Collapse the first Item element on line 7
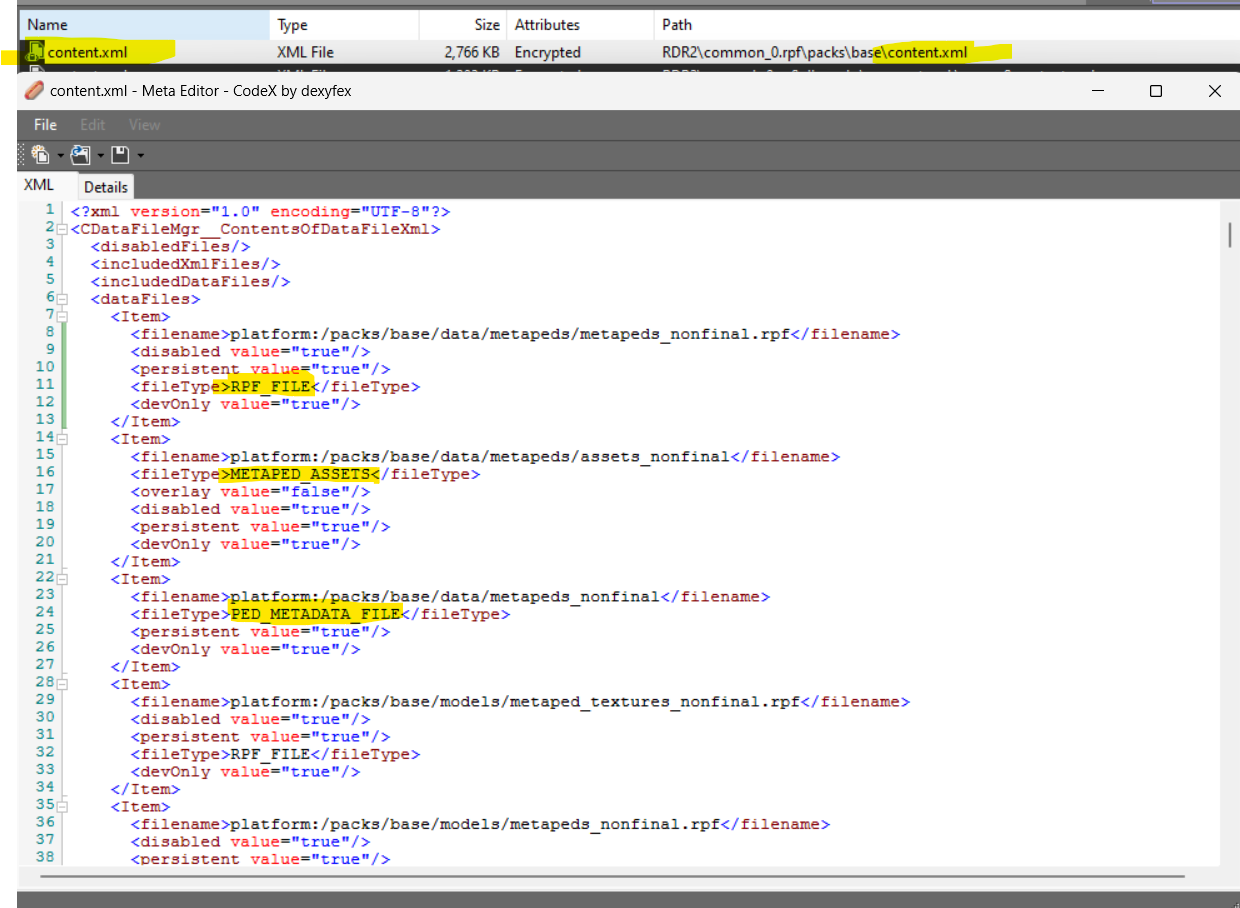The image size is (1240, 908). tap(62, 316)
